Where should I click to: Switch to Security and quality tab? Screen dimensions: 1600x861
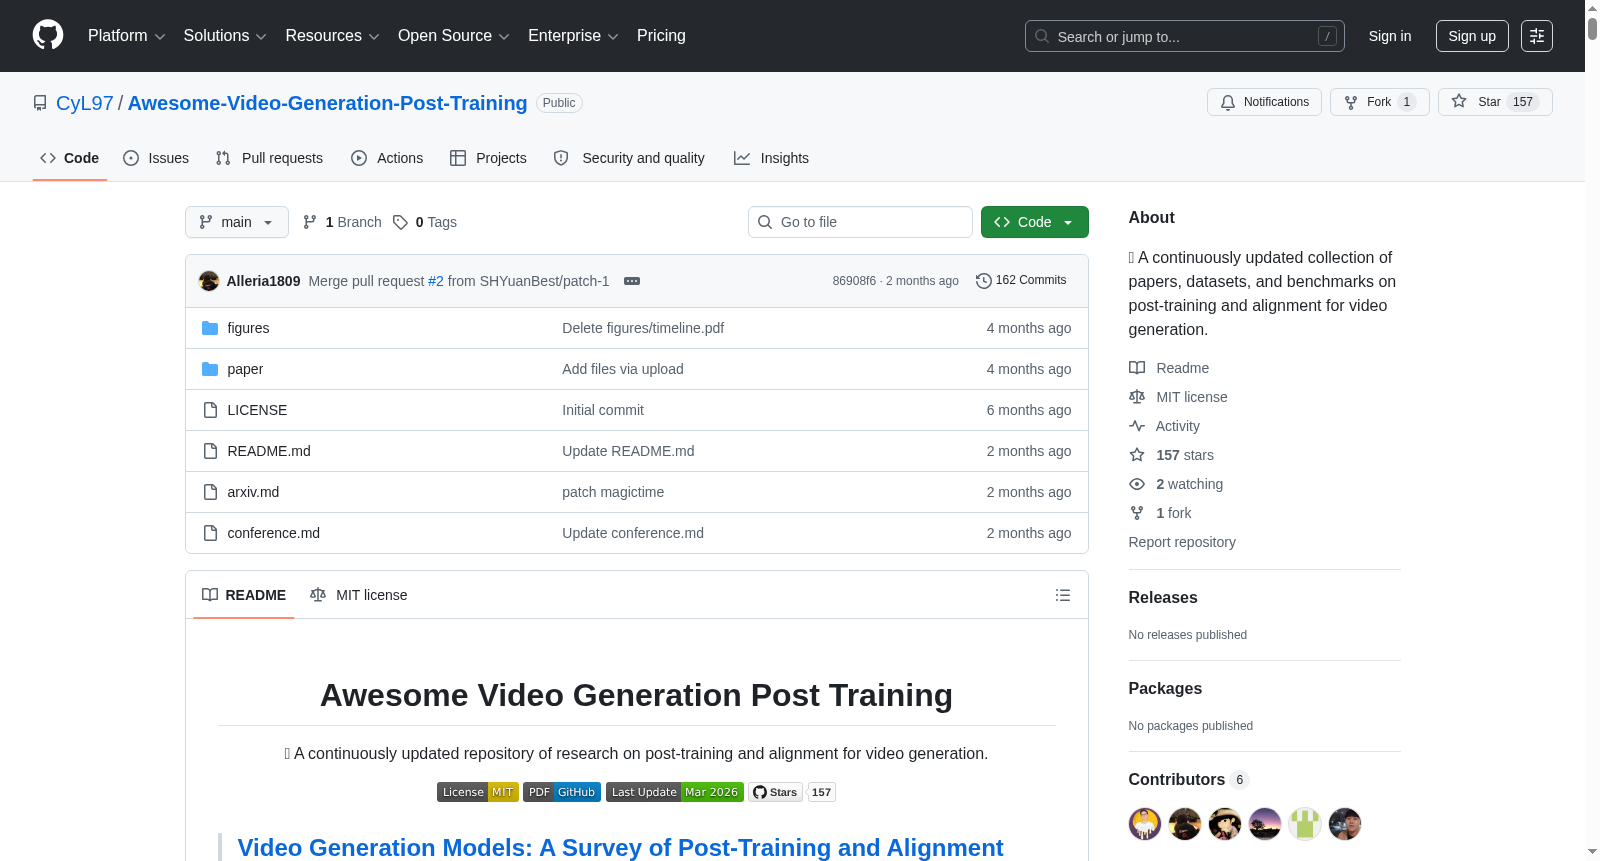click(x=629, y=158)
